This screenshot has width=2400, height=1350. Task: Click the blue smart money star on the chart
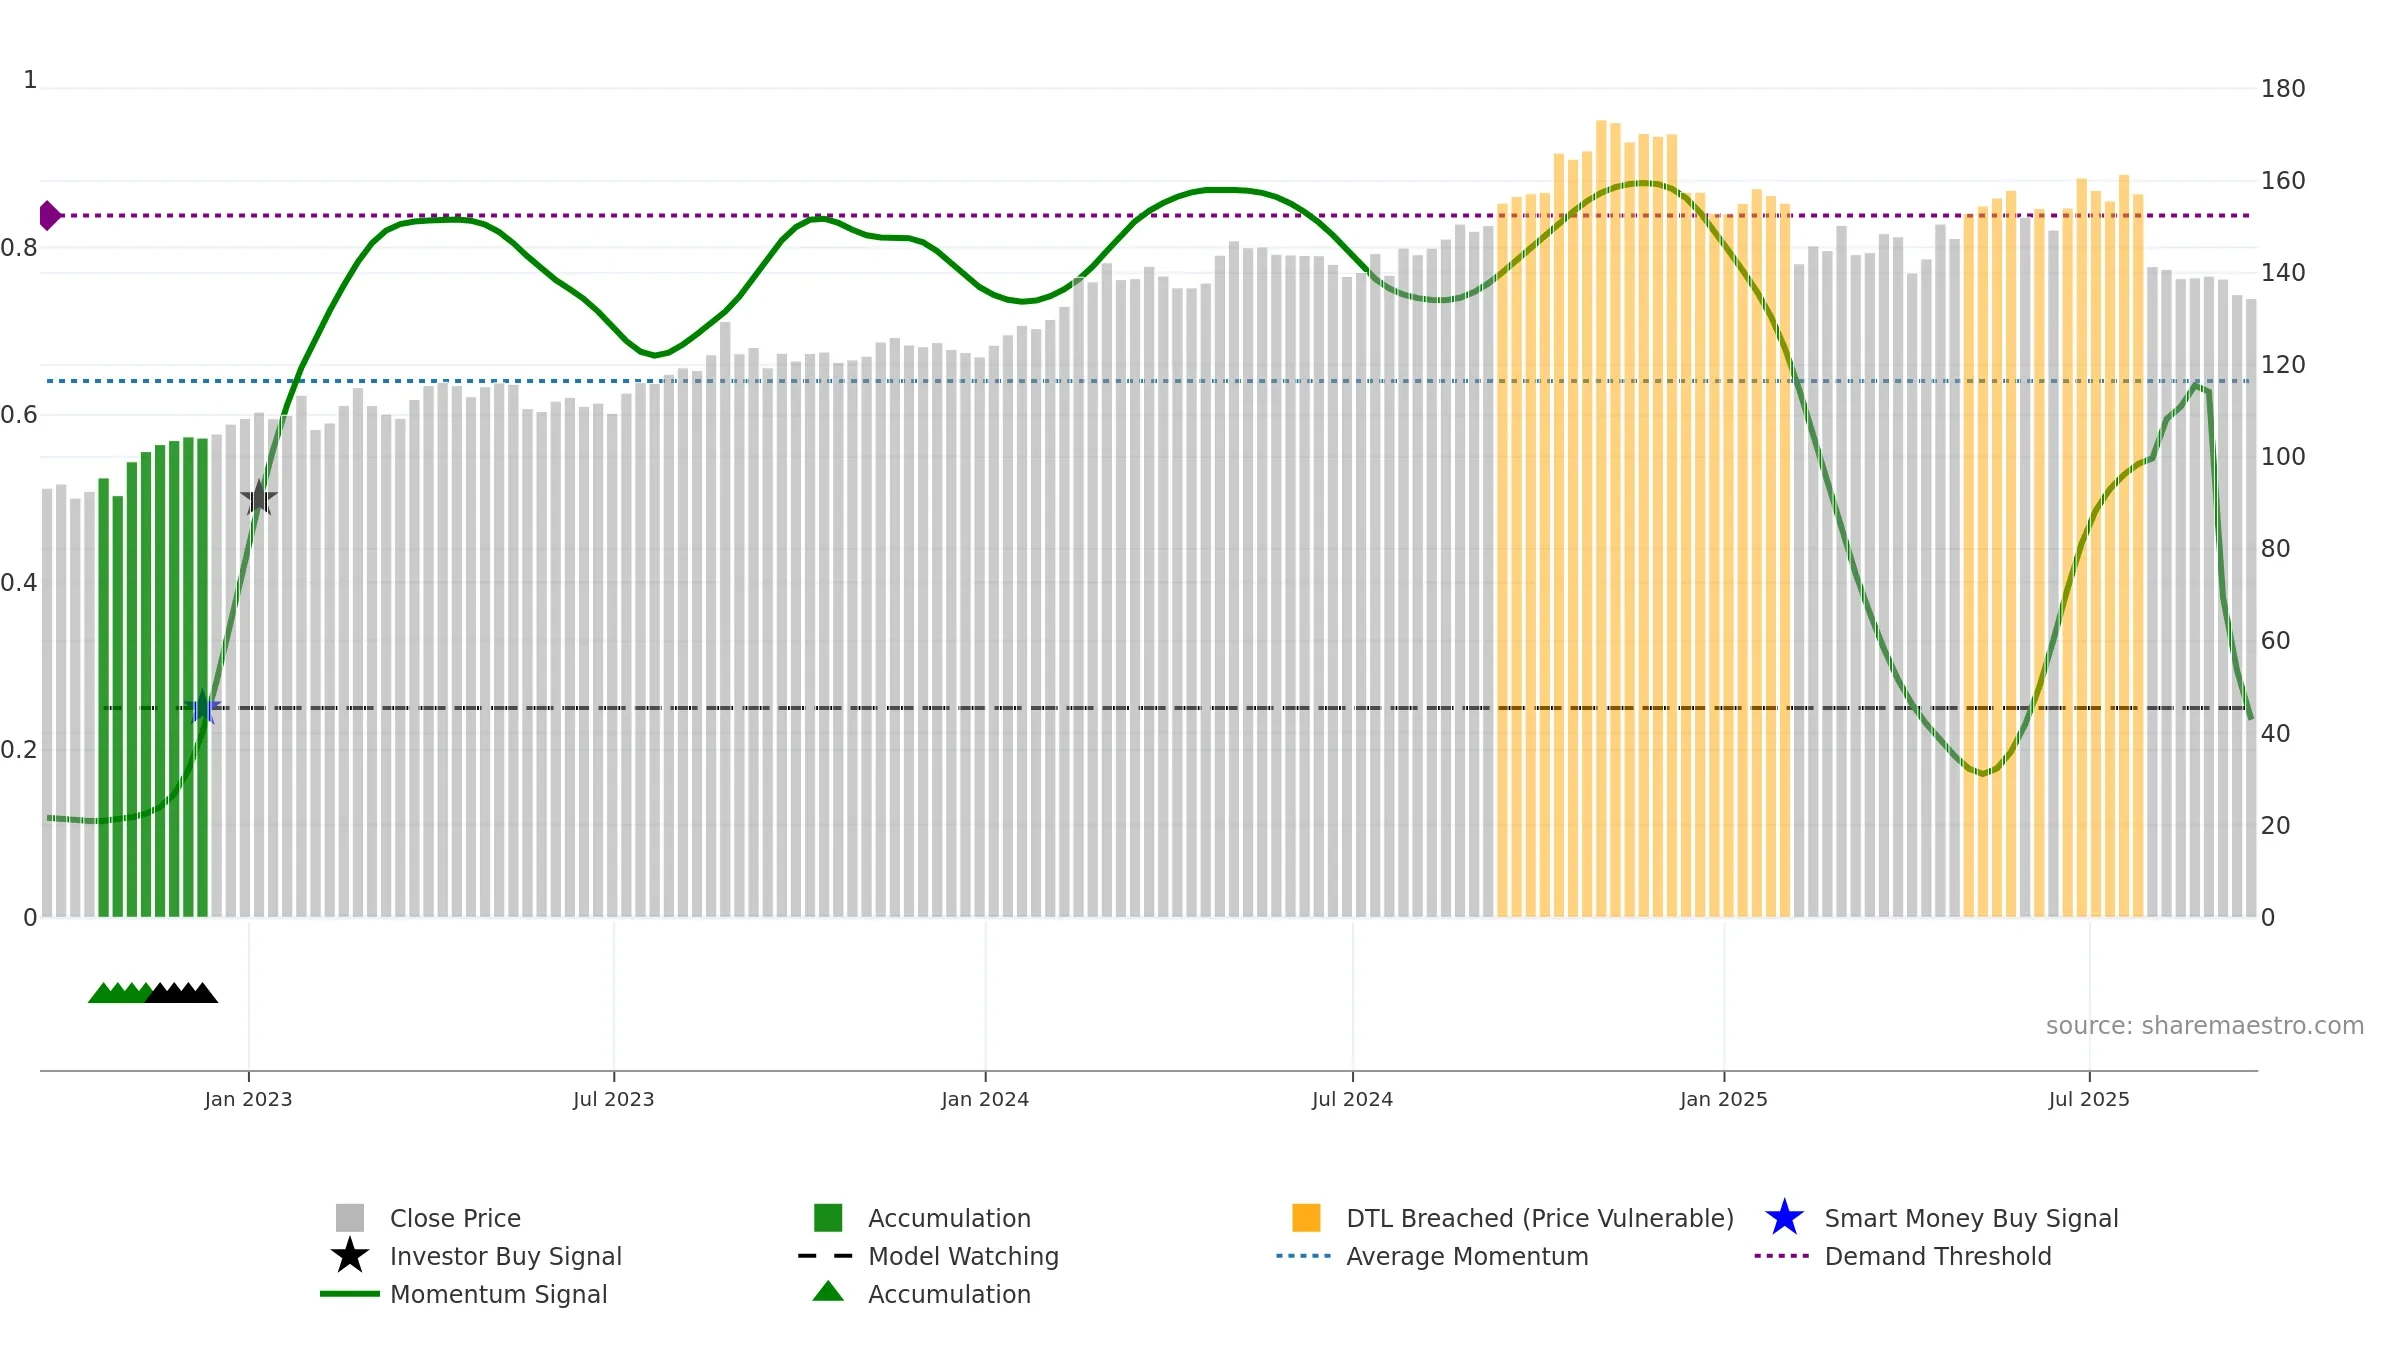click(203, 707)
